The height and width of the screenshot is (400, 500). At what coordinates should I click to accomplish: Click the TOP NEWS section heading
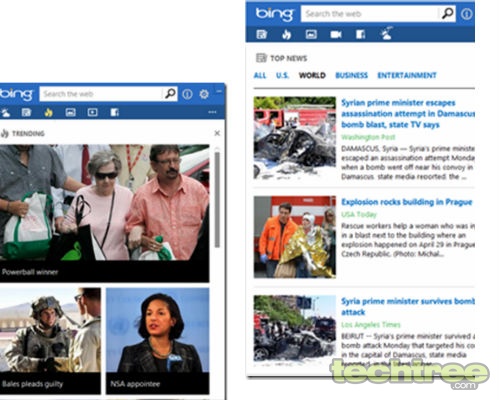click(281, 58)
